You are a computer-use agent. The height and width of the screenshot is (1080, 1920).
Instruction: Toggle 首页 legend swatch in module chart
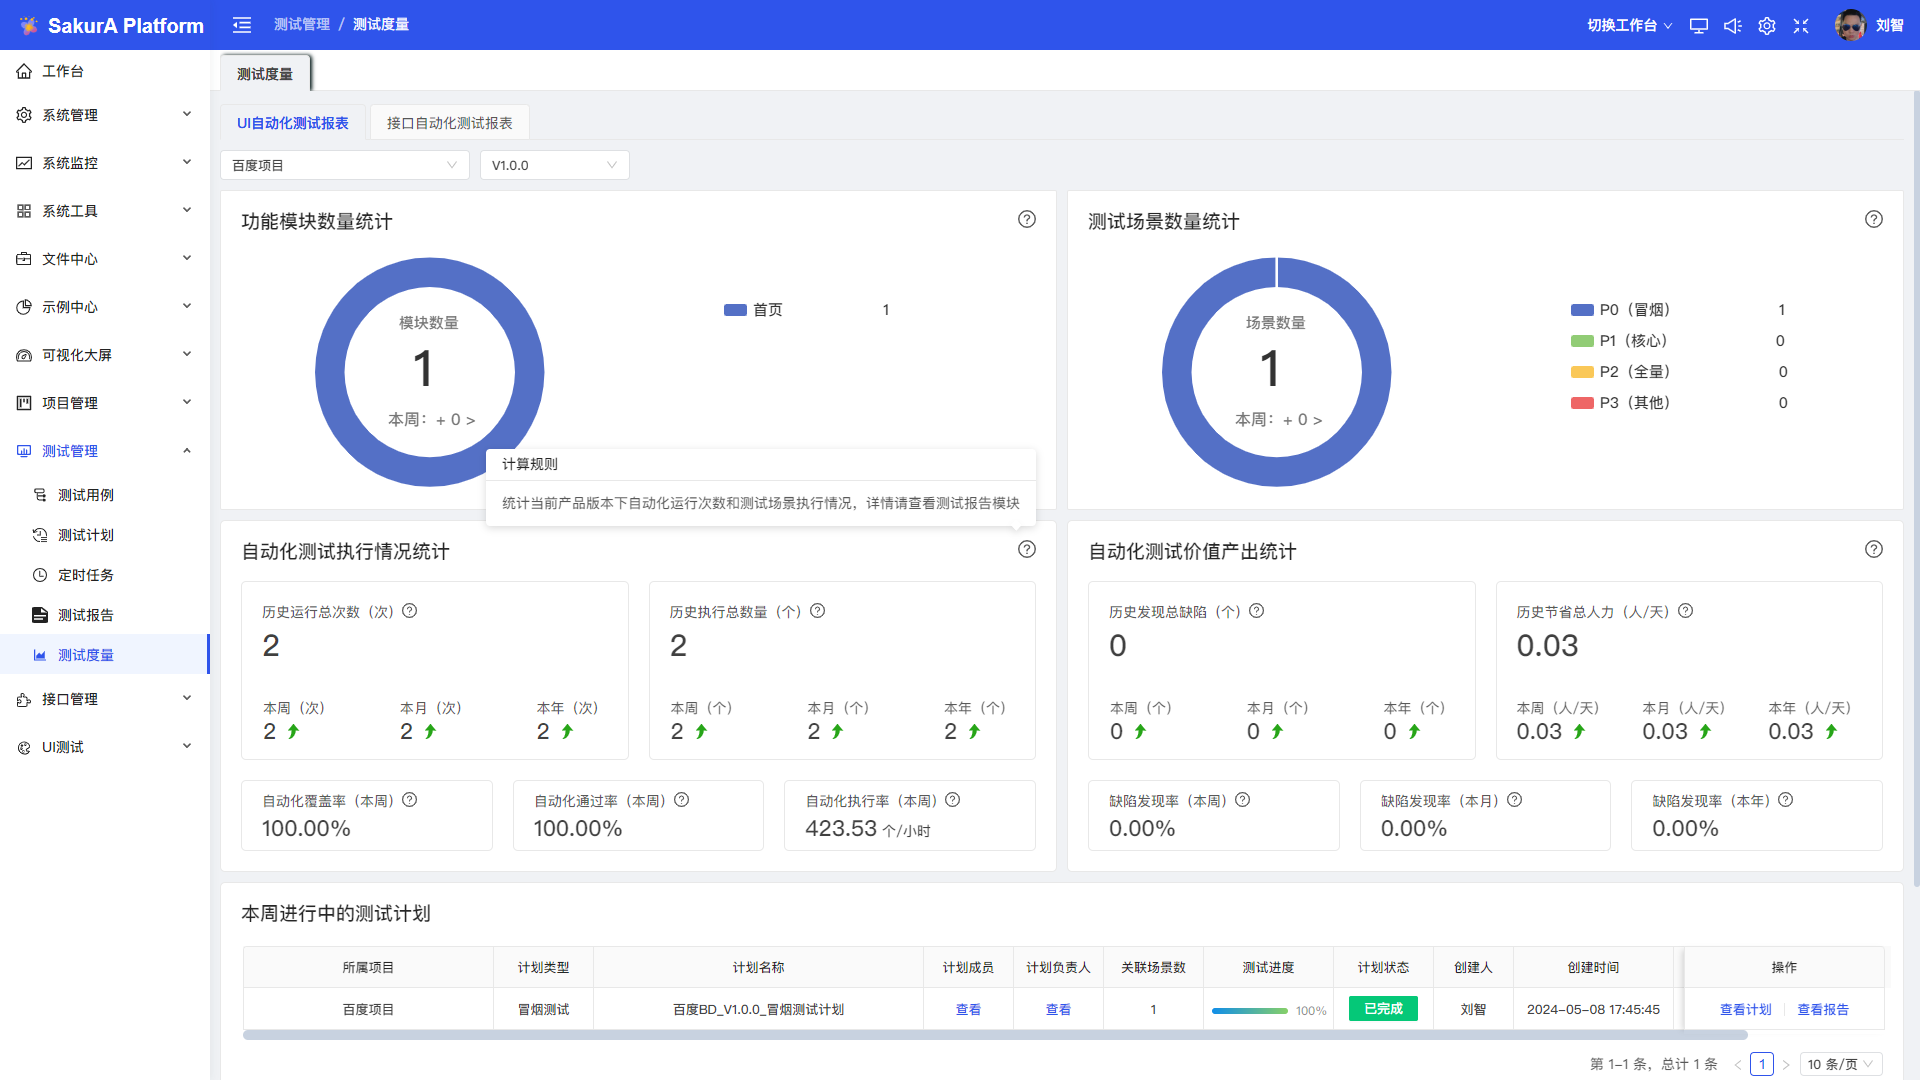tap(735, 310)
